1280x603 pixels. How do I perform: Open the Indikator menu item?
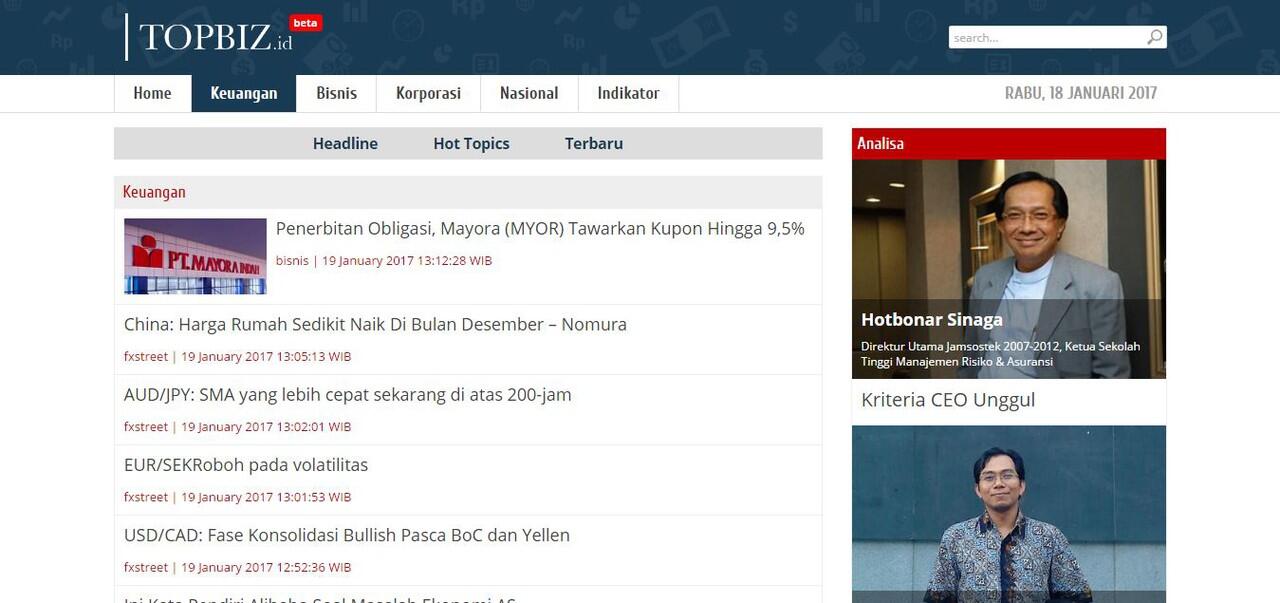click(x=628, y=93)
